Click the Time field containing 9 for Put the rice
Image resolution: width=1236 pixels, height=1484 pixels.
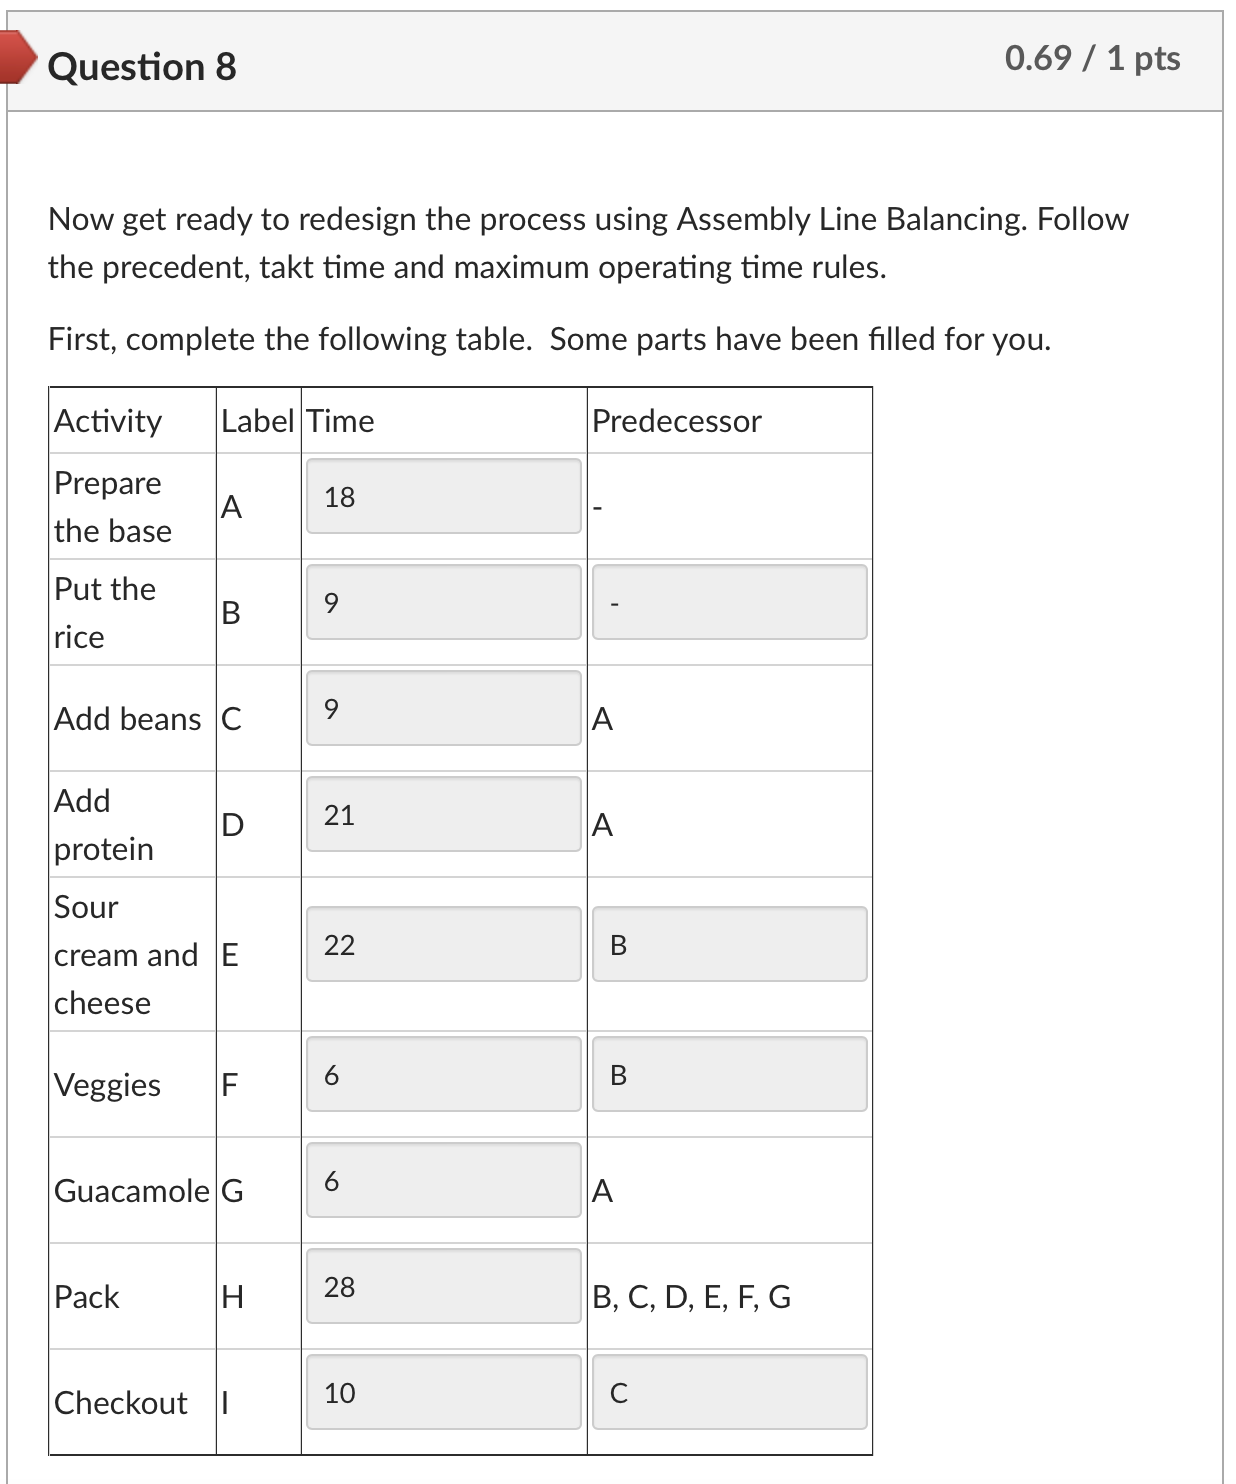coord(443,601)
